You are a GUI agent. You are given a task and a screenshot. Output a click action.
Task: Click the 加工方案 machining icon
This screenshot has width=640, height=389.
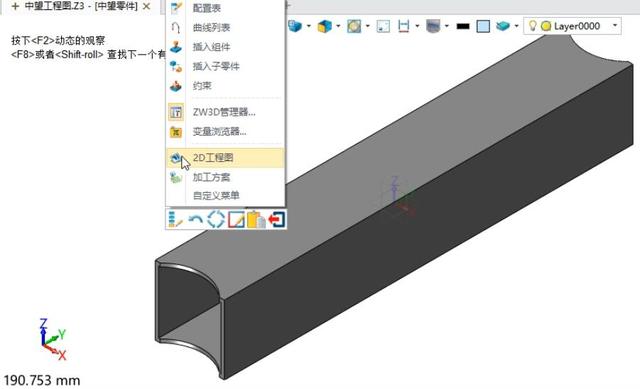(176, 177)
